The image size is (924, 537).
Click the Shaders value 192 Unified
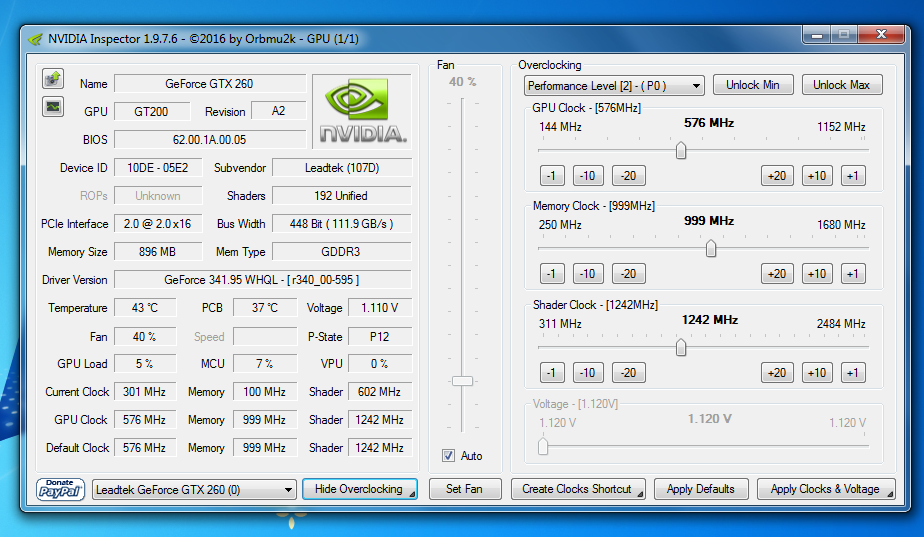click(342, 196)
